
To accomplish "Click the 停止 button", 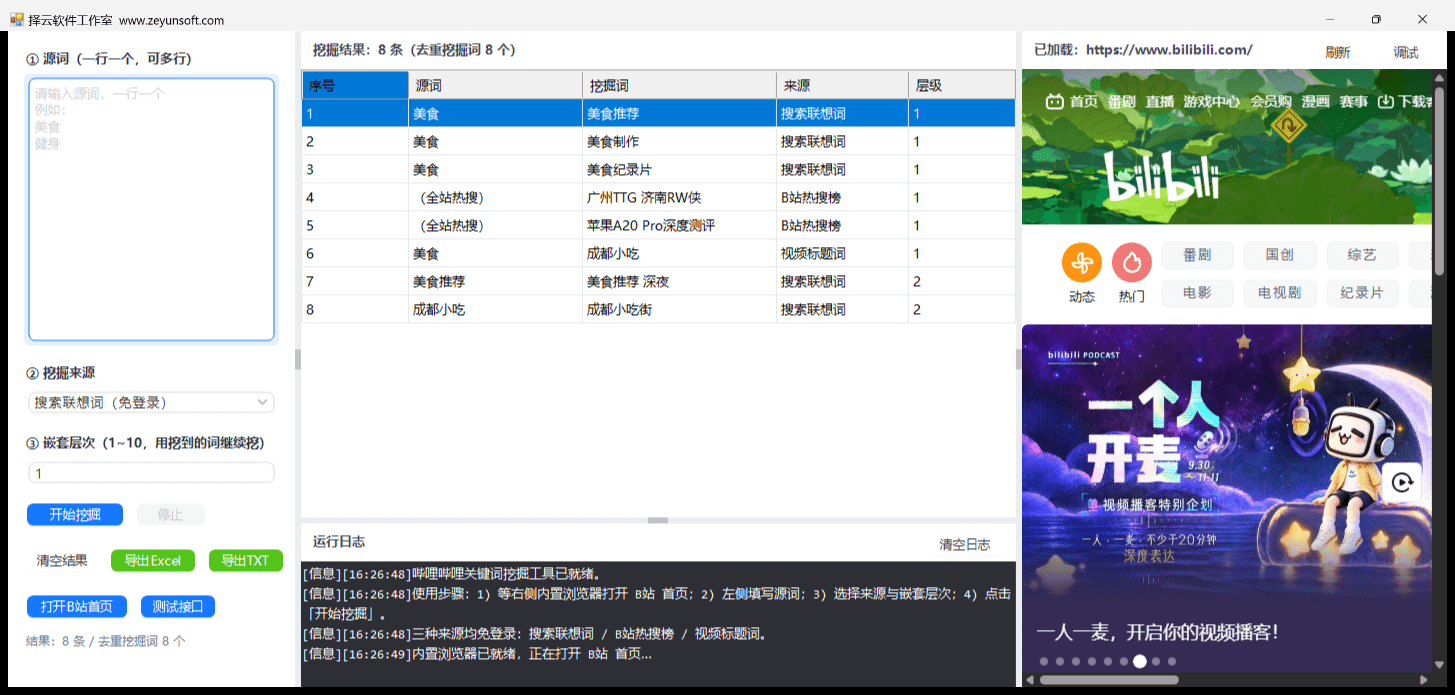I will coord(170,514).
